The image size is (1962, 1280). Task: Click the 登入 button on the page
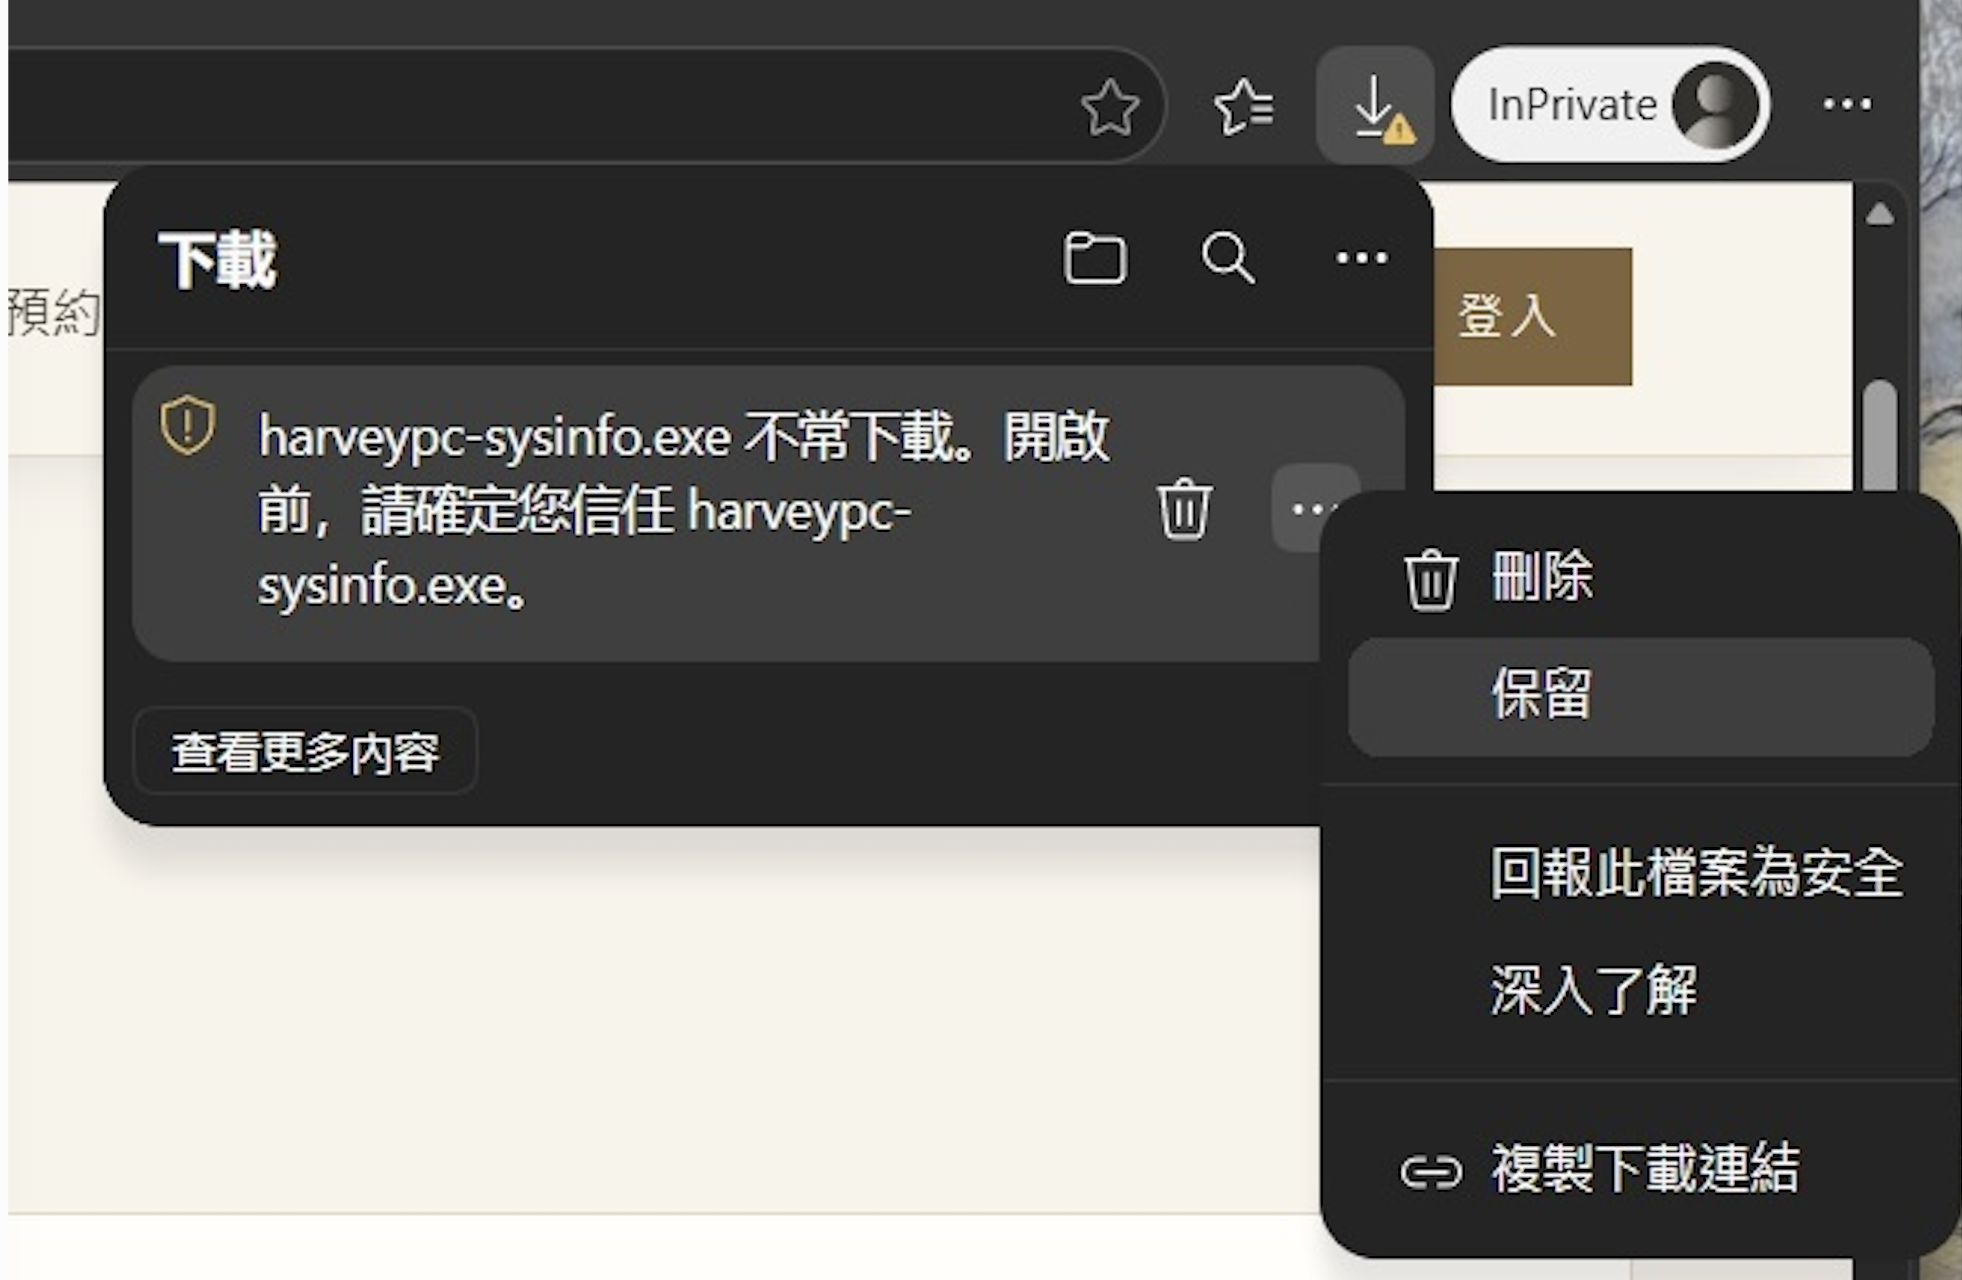coord(1532,317)
